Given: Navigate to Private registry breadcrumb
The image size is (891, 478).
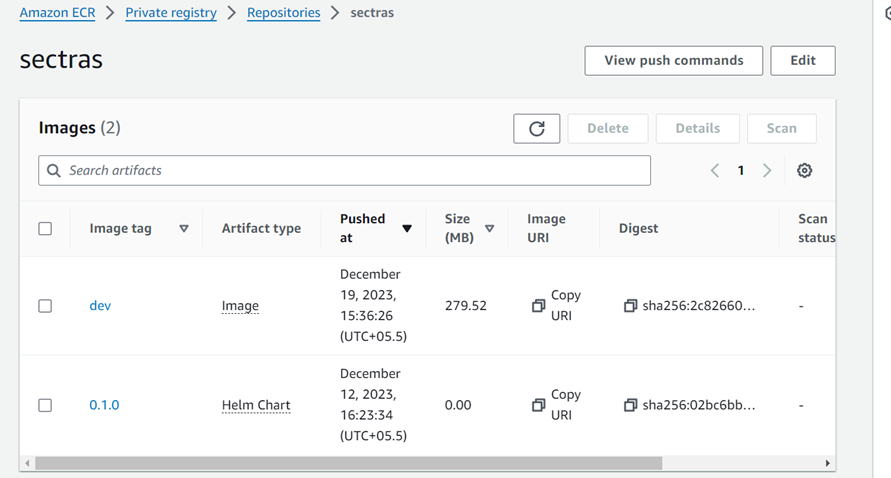Looking at the screenshot, I should 171,13.
